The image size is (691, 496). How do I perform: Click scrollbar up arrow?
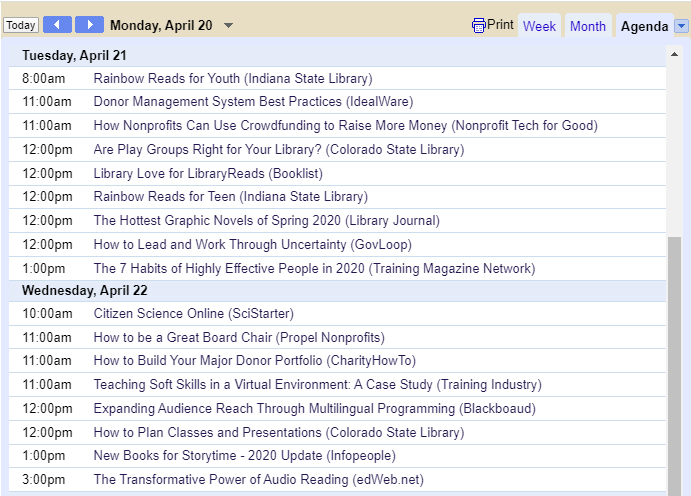click(674, 54)
